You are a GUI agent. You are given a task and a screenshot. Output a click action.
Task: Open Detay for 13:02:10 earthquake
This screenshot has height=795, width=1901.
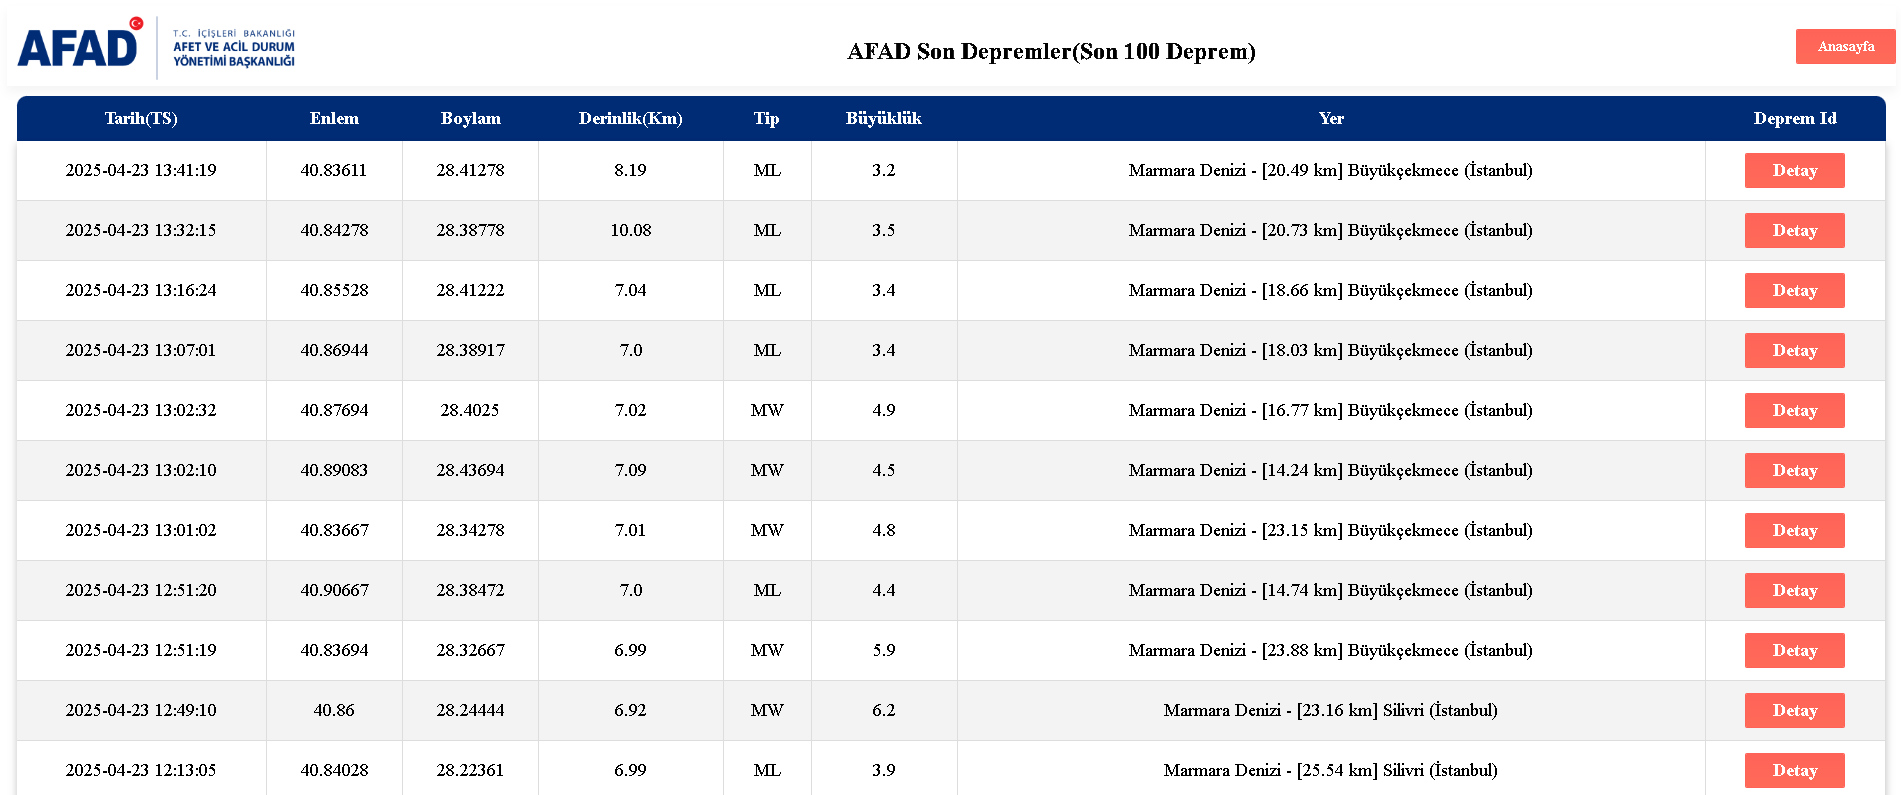(x=1794, y=471)
